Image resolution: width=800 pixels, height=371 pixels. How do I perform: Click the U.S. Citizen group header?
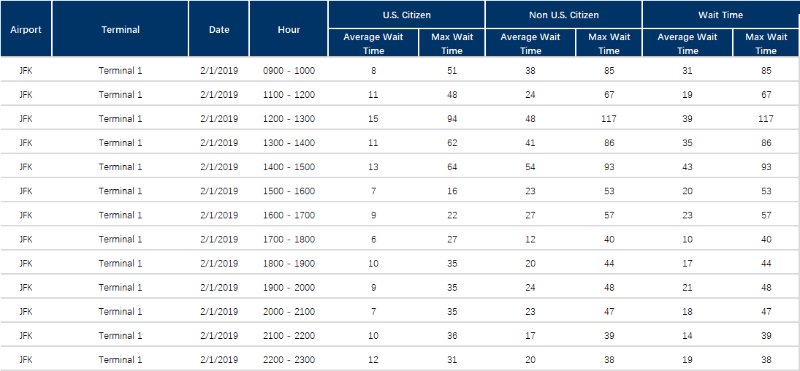[407, 15]
